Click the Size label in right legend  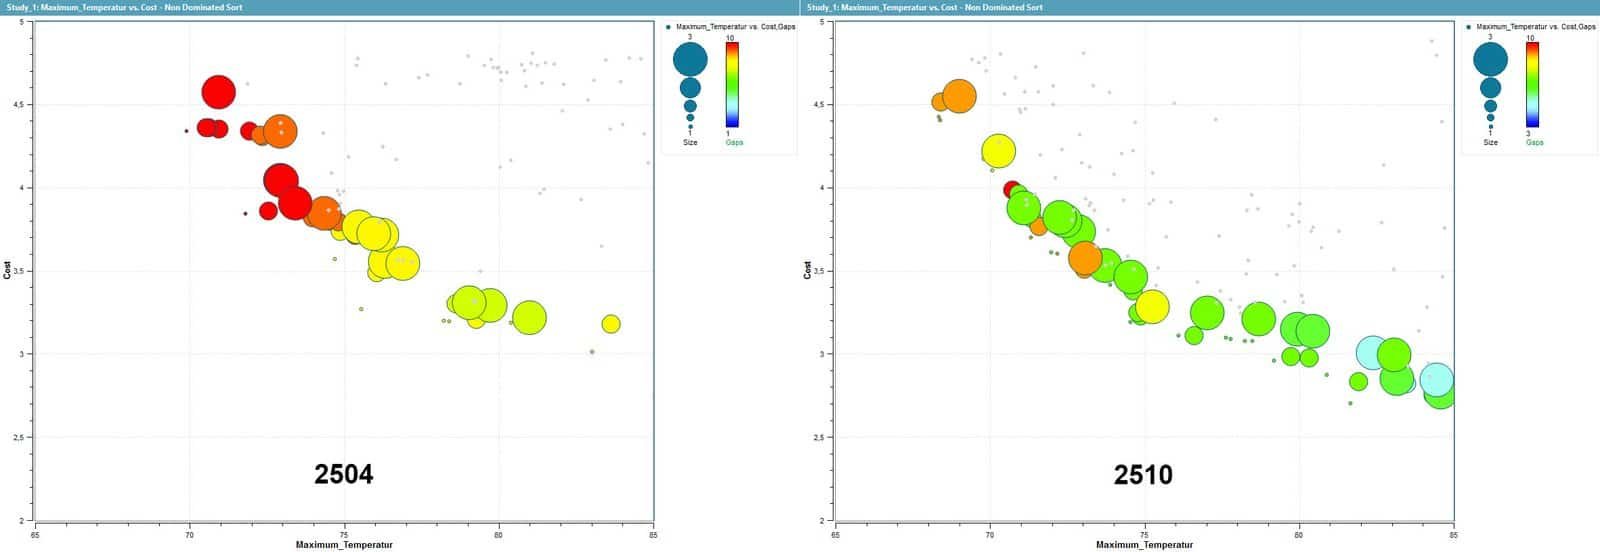click(x=1490, y=143)
